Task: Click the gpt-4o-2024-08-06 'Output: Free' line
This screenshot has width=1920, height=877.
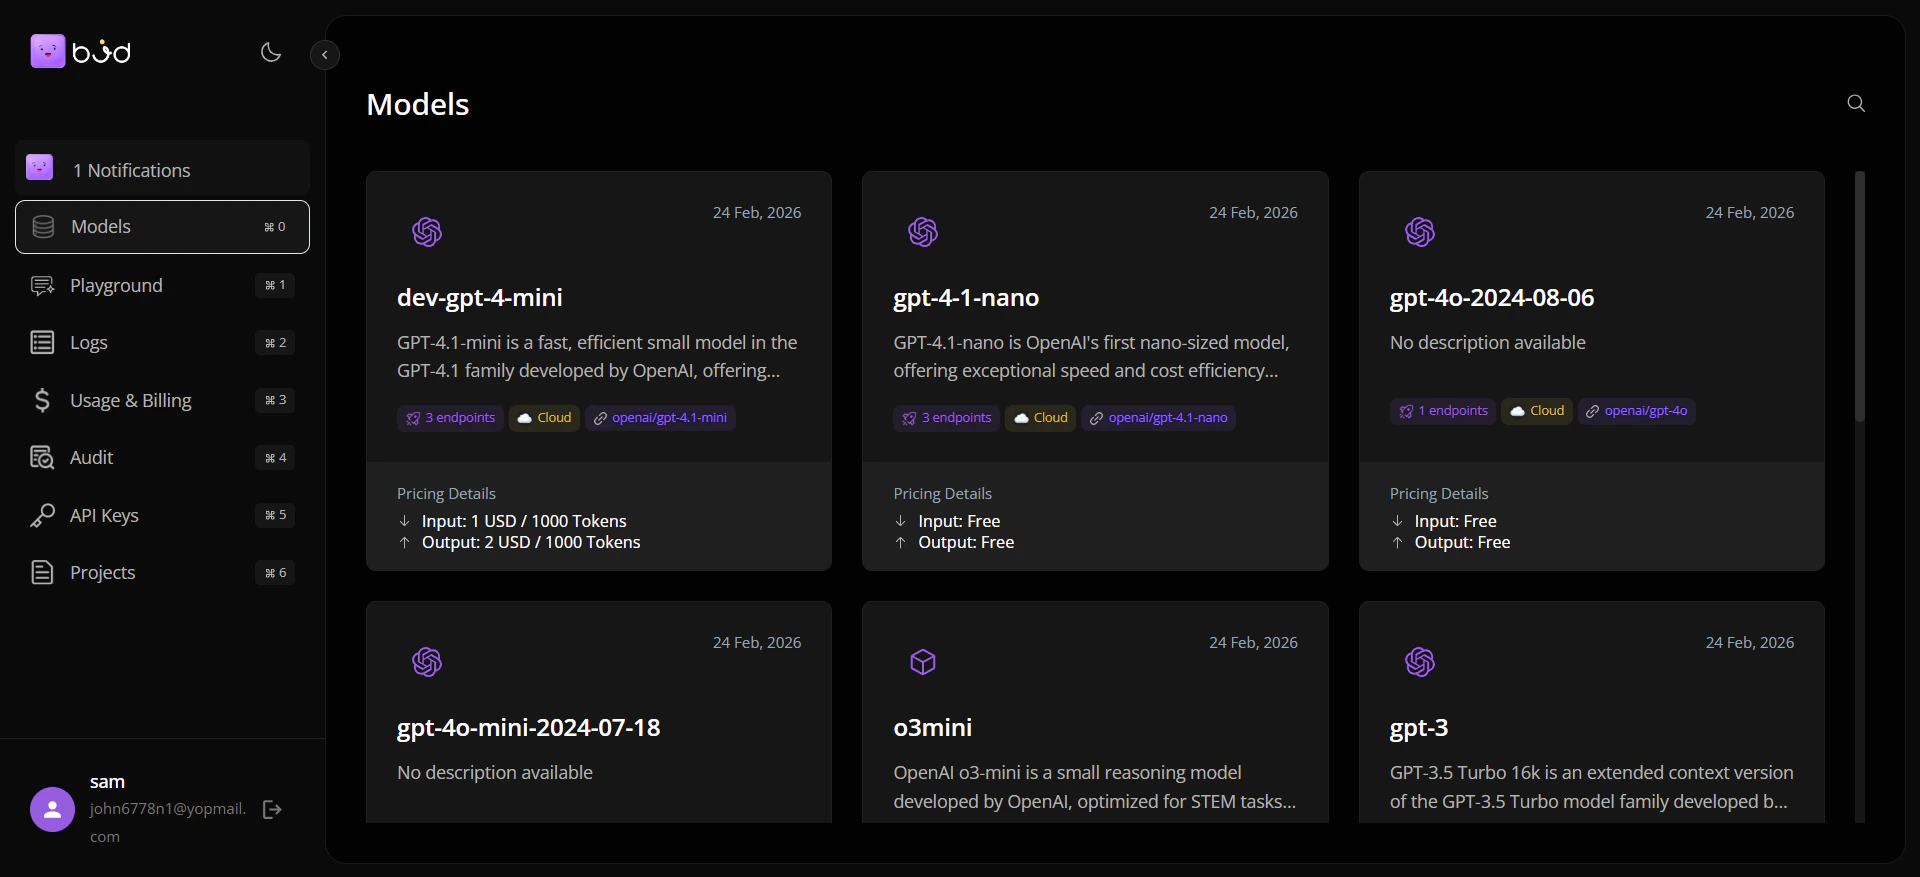Action: coord(1462,542)
